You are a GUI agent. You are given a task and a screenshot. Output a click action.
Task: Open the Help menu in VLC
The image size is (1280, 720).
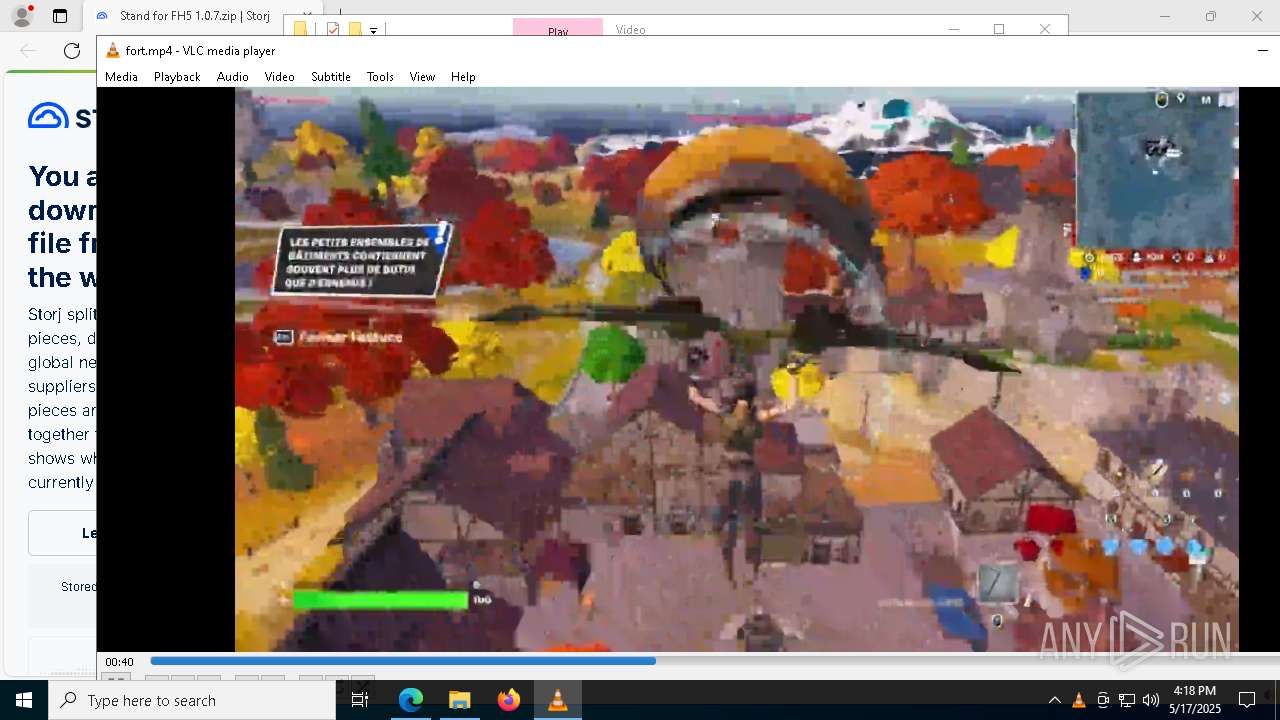pyautogui.click(x=463, y=77)
